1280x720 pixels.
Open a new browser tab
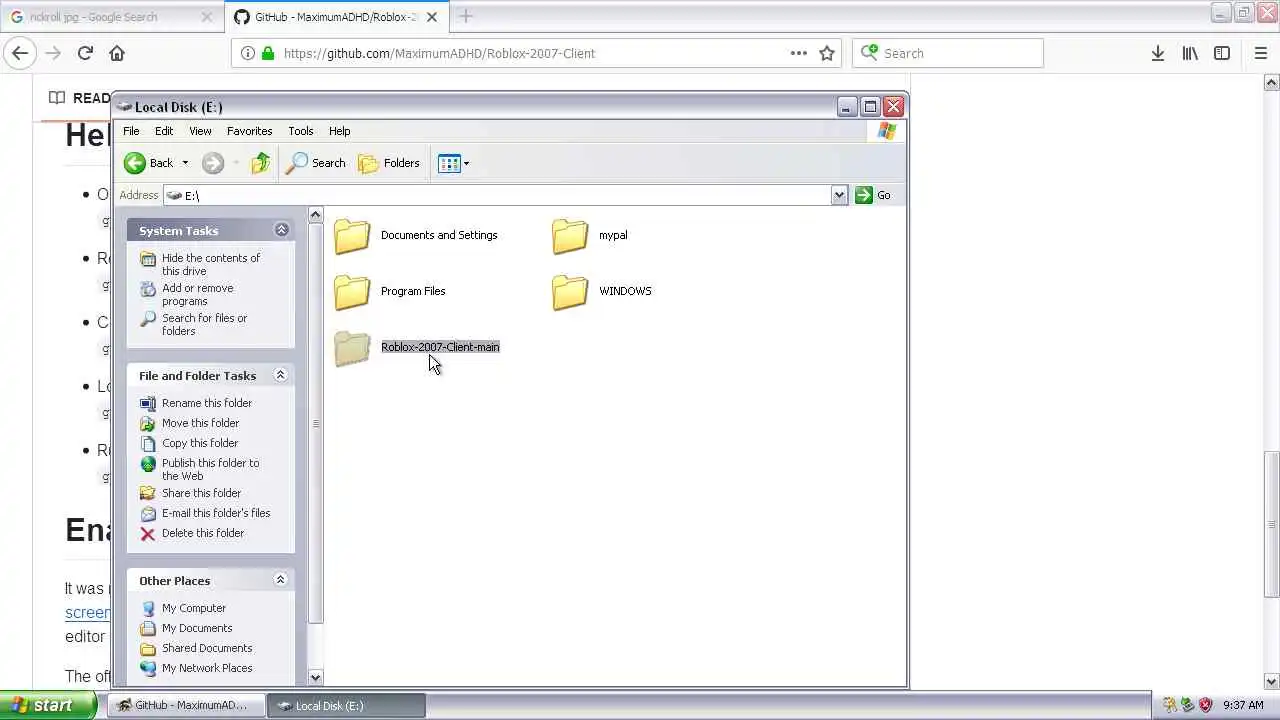[465, 16]
